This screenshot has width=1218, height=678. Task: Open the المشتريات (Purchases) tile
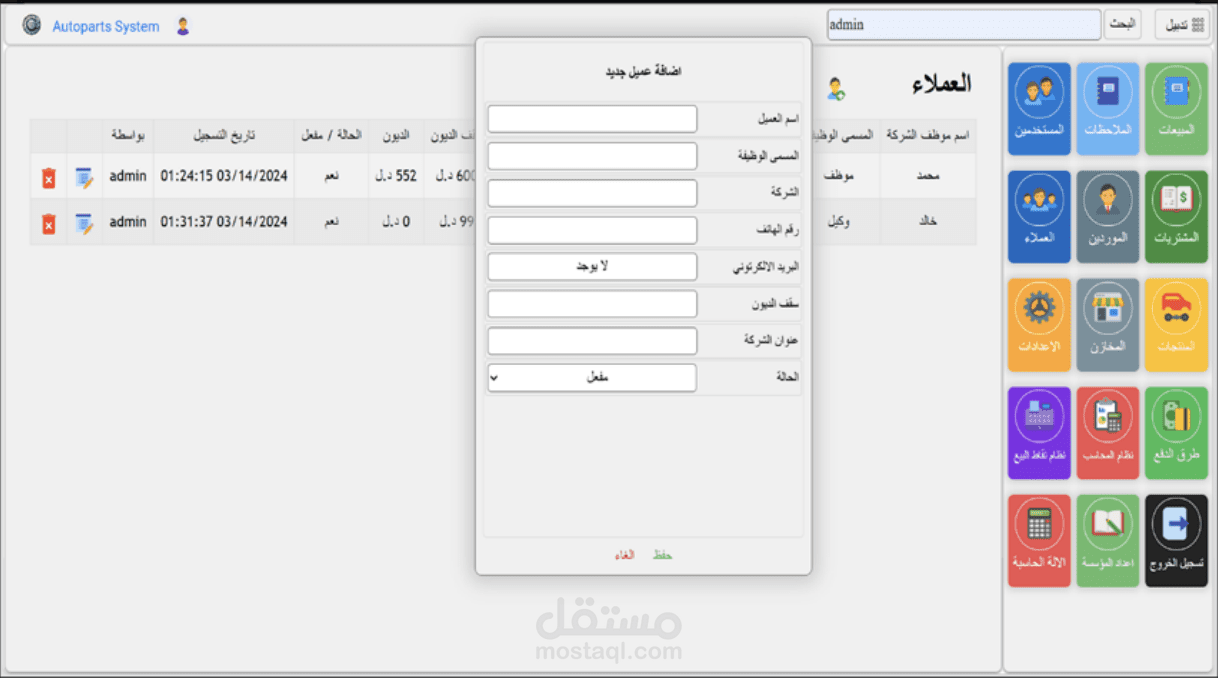click(x=1176, y=217)
